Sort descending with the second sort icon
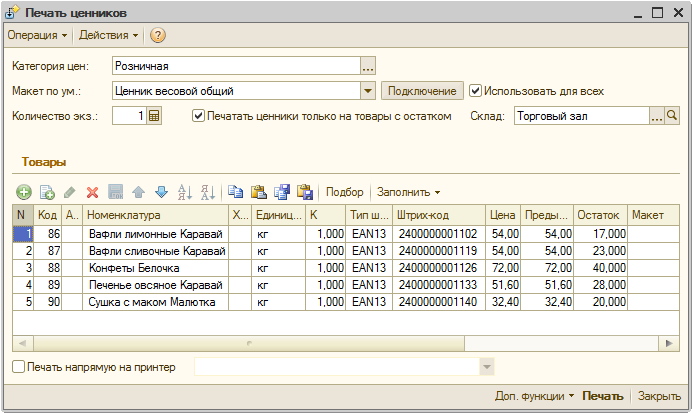The width and height of the screenshot is (692, 413). [207, 192]
